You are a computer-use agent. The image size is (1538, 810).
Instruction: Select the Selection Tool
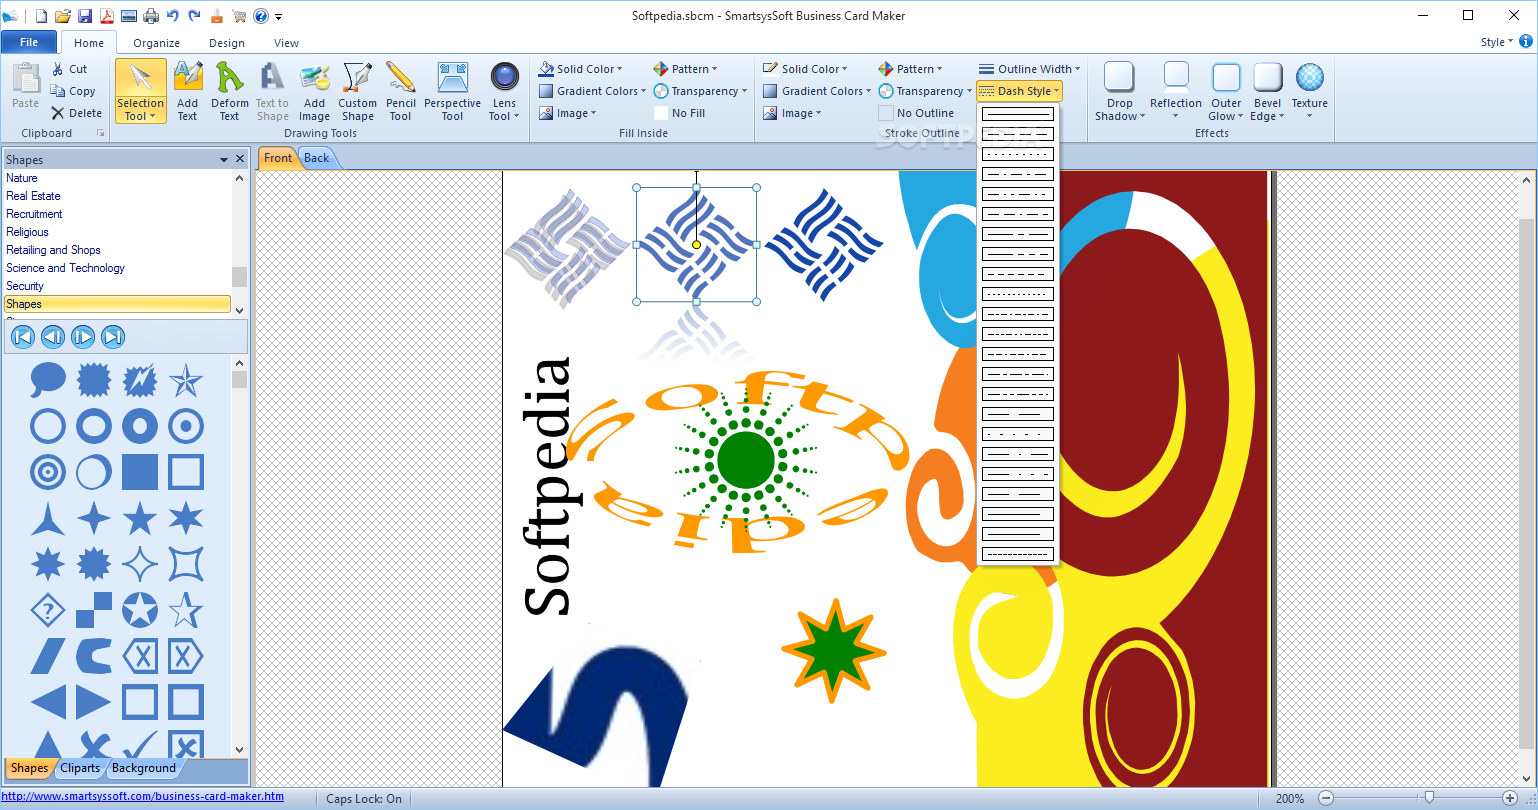click(x=140, y=91)
